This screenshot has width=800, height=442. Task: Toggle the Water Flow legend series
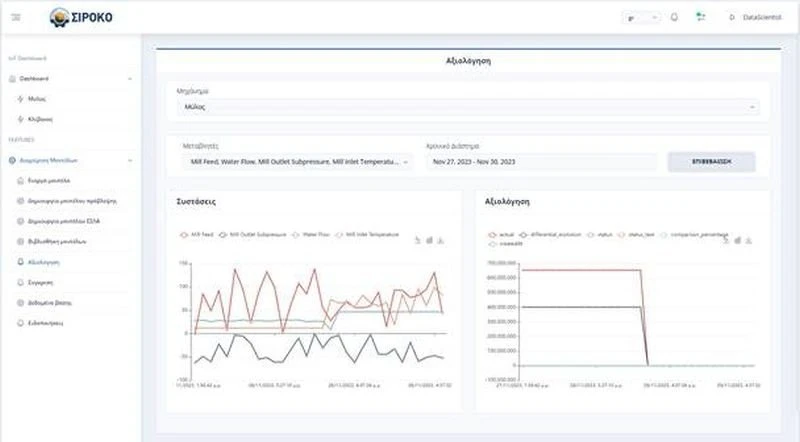click(305, 235)
